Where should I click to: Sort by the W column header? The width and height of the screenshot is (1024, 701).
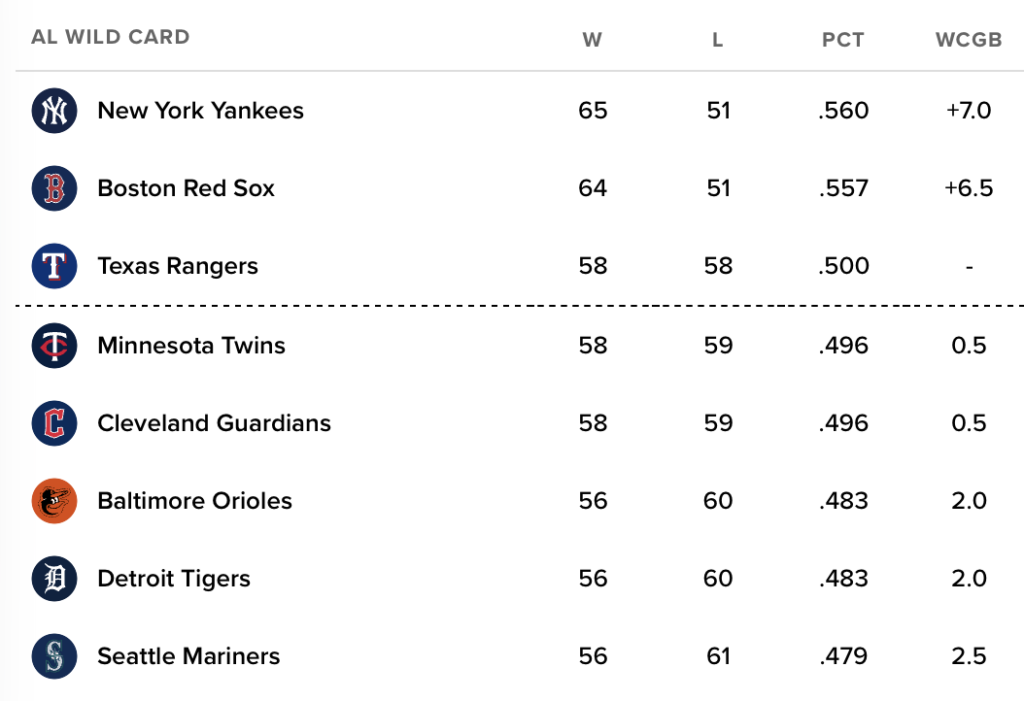[592, 40]
